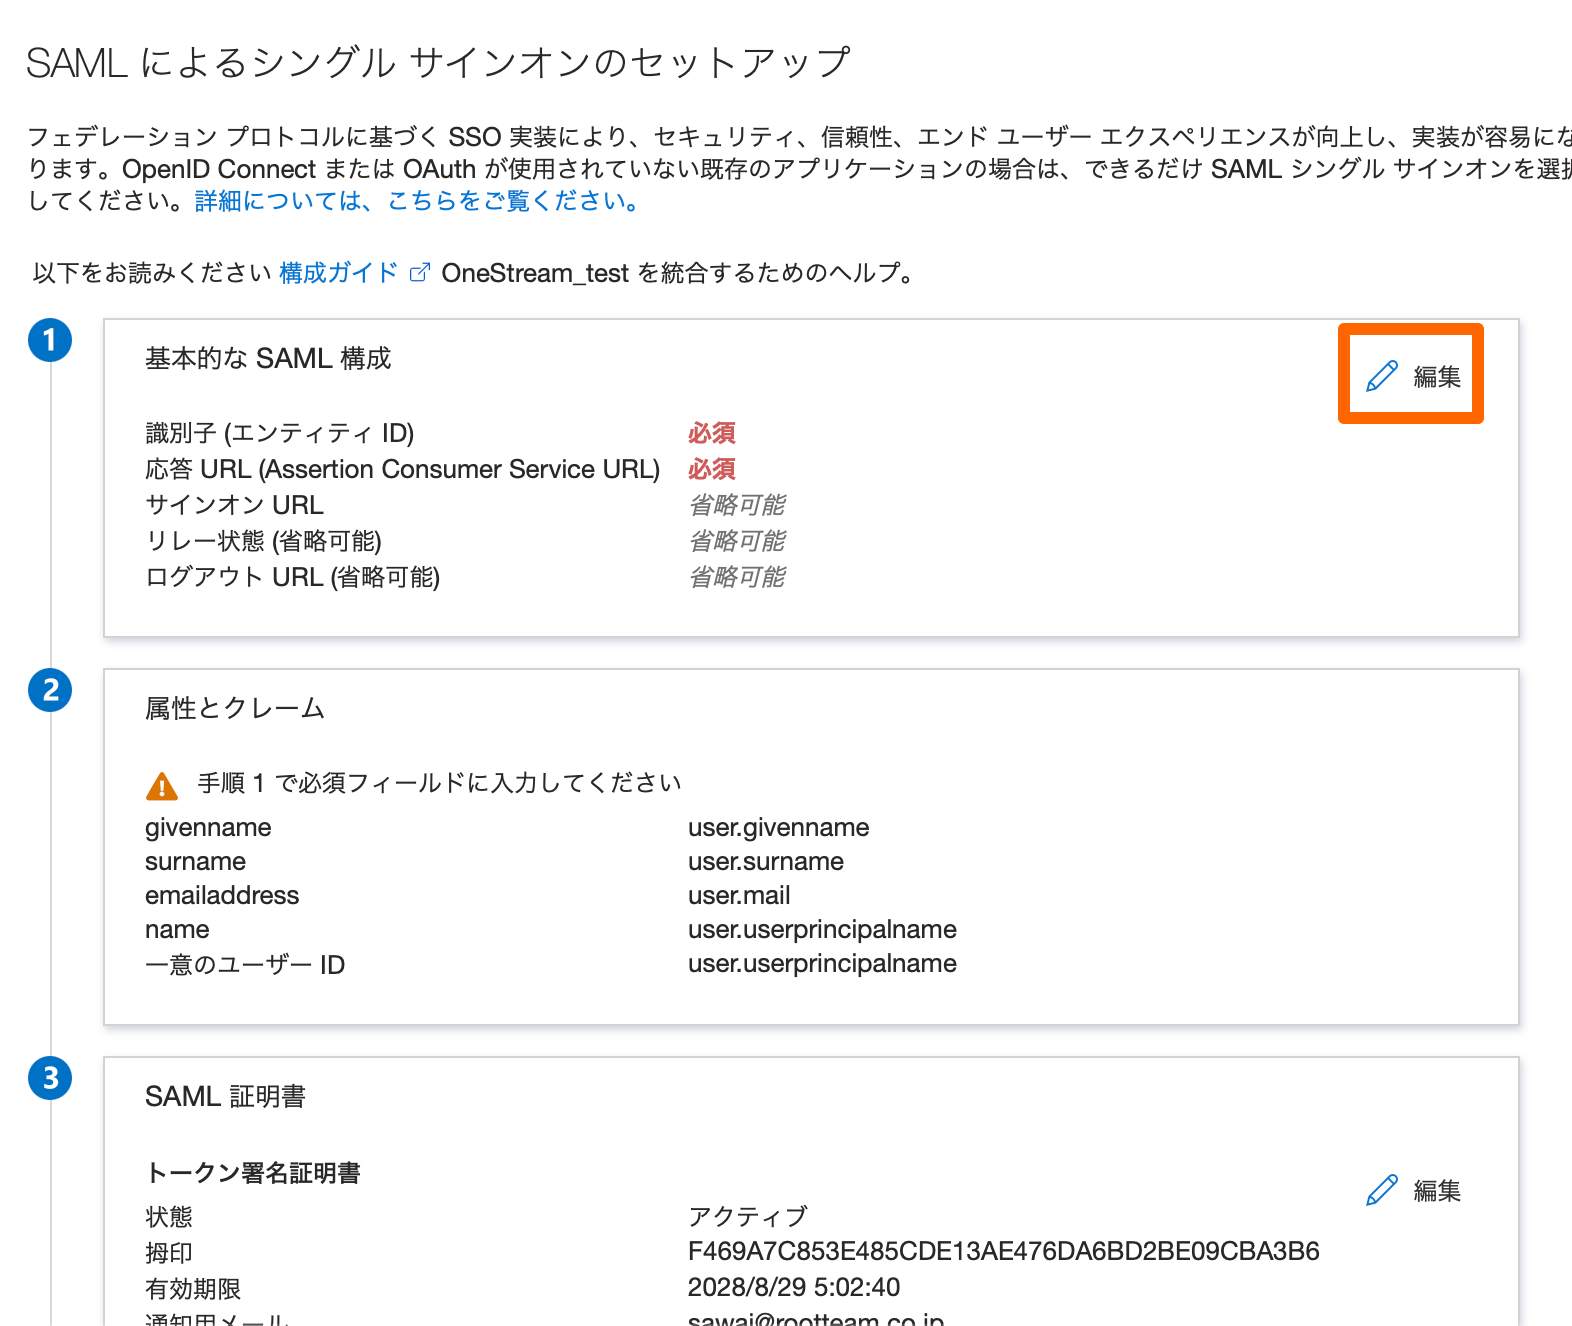
Task: Click the external link icon beside 構成ガイド
Action: 420,272
